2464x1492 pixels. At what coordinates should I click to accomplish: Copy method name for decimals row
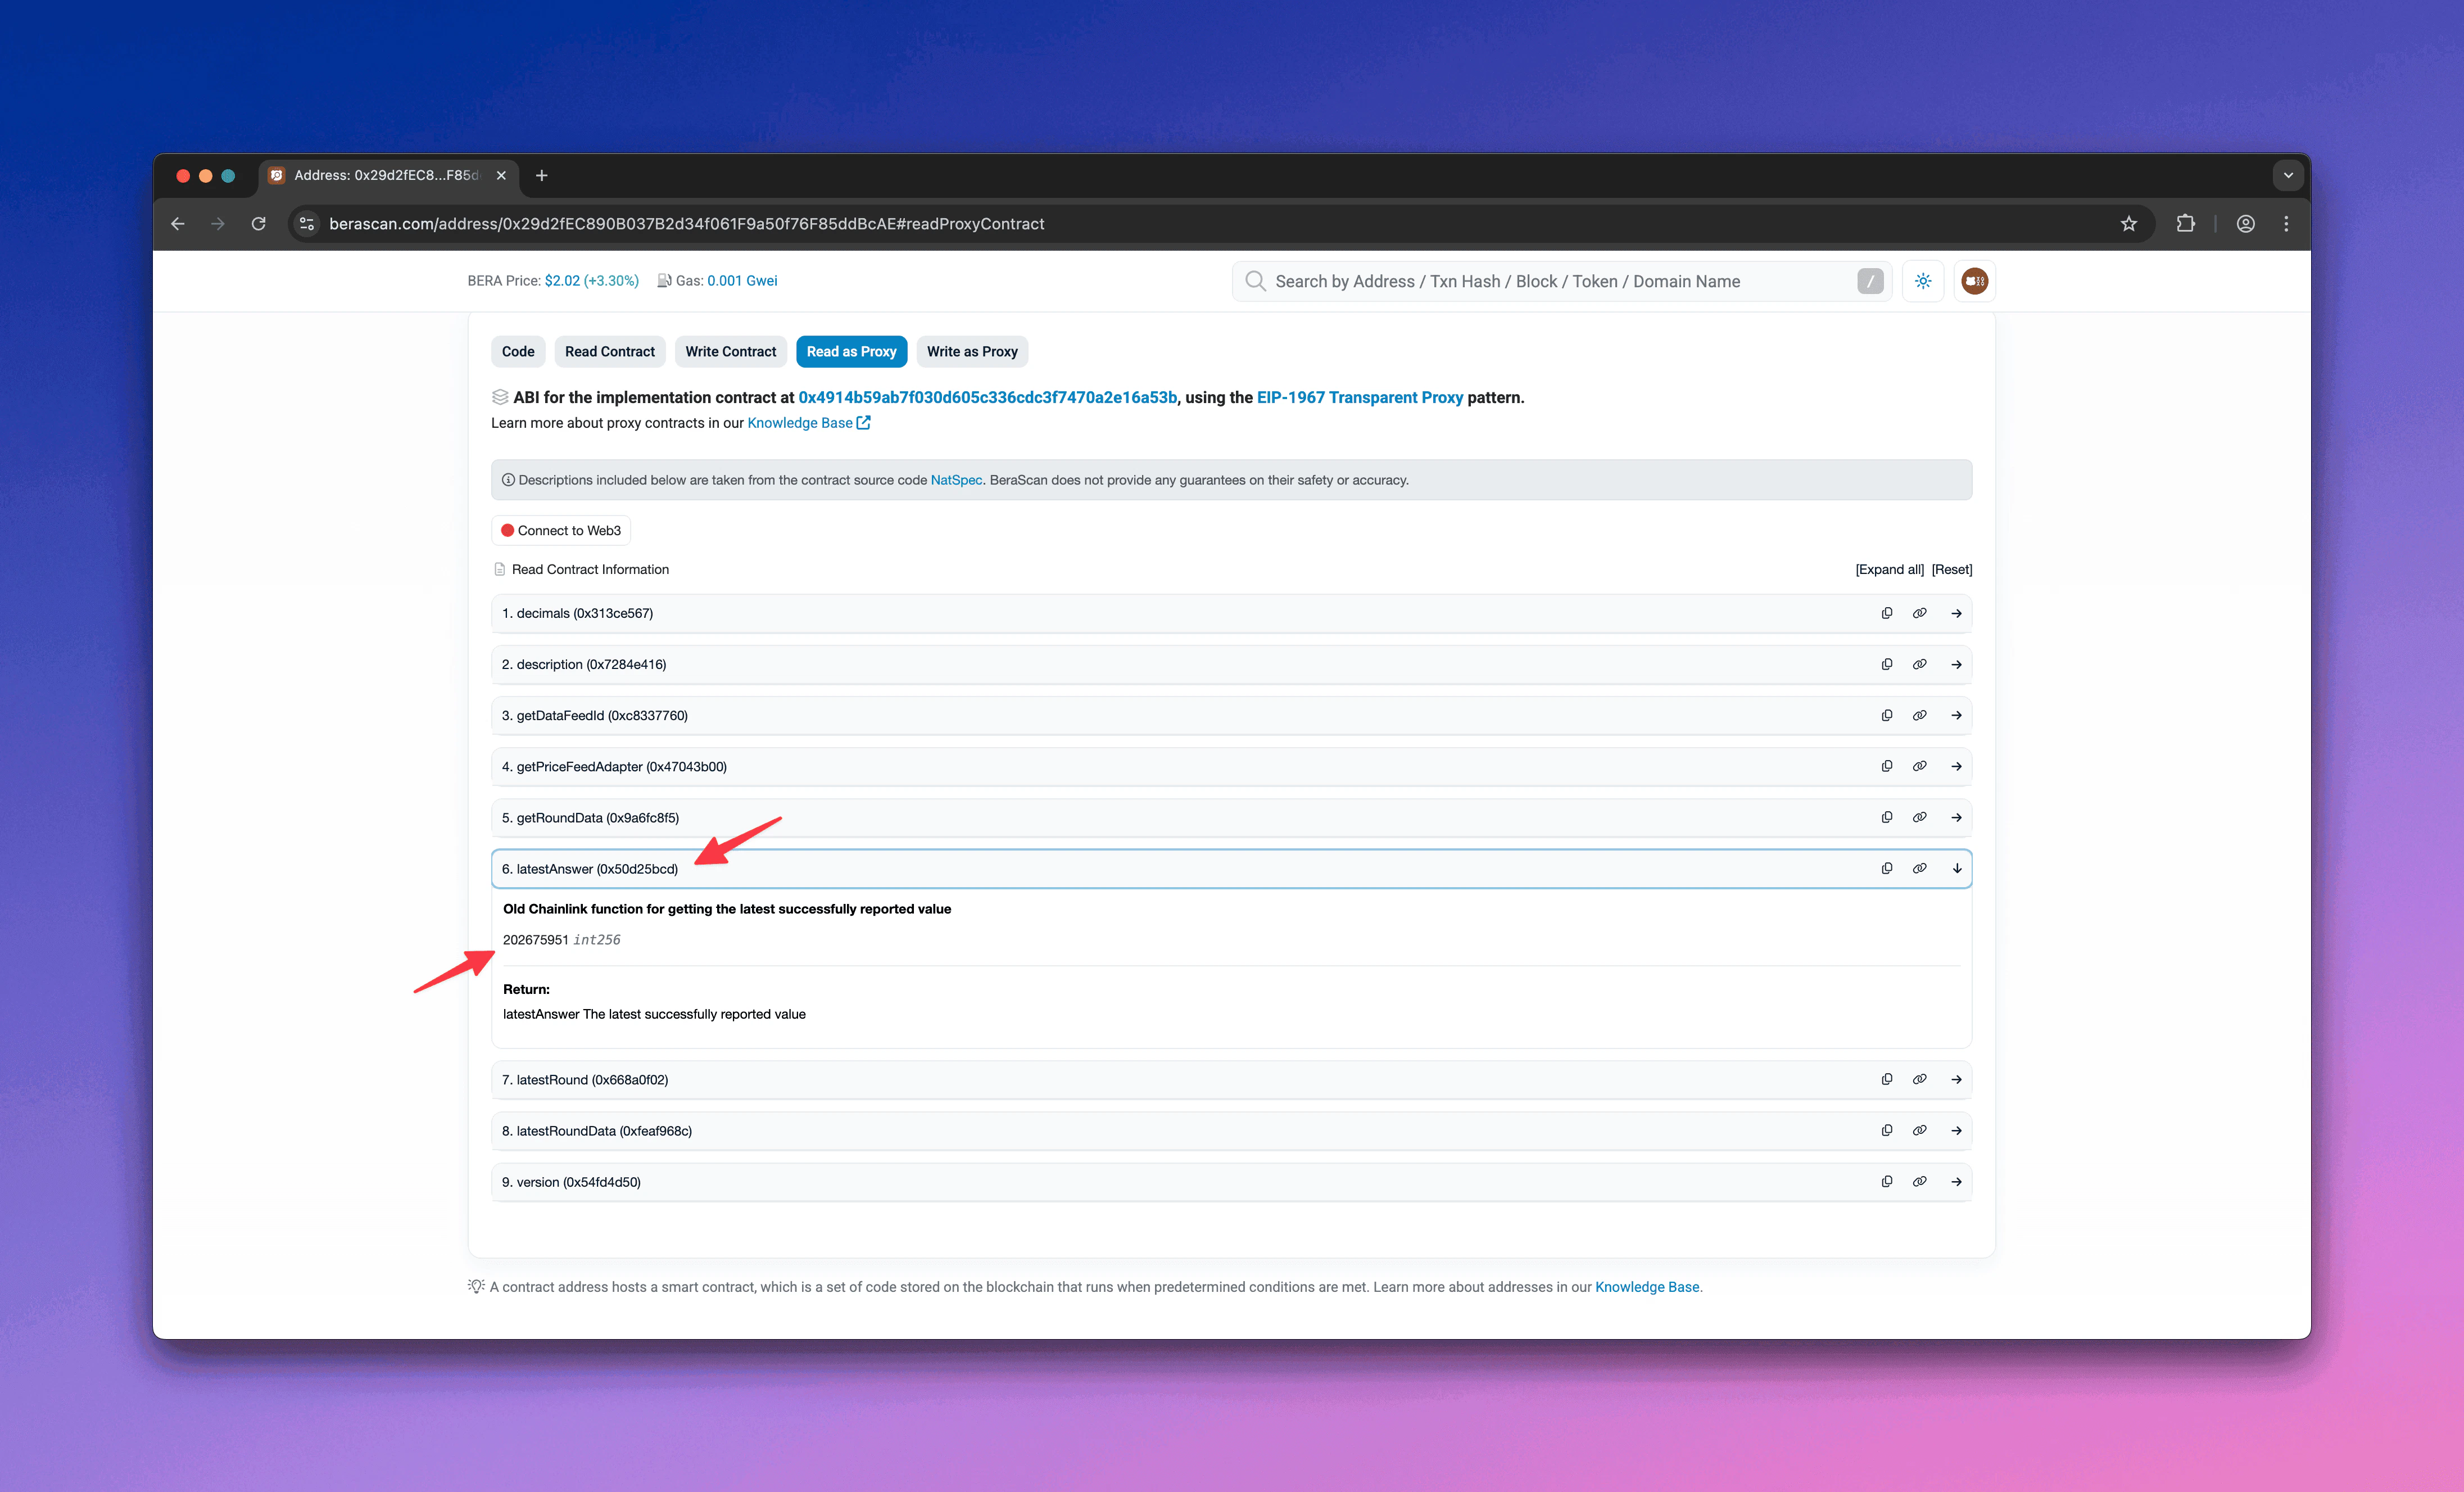pos(1886,613)
